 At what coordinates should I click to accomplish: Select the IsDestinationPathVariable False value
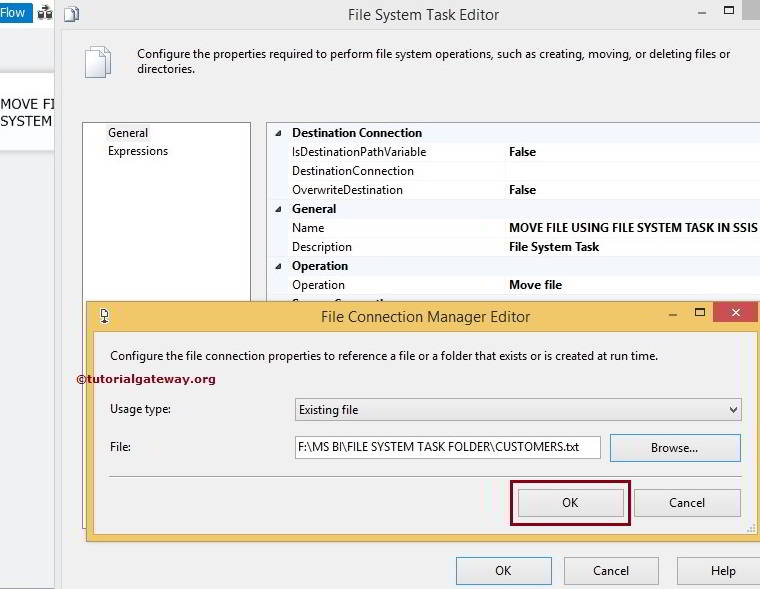coord(522,152)
